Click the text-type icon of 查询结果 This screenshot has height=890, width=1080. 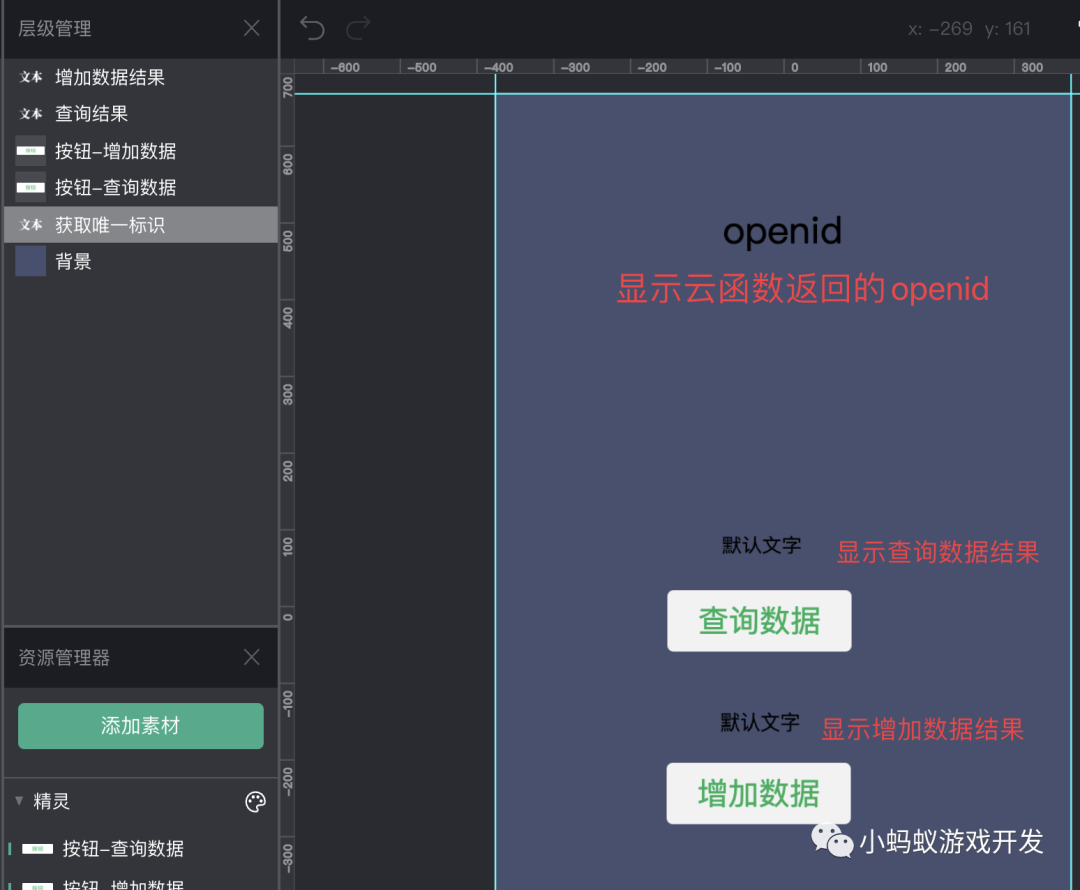point(31,114)
